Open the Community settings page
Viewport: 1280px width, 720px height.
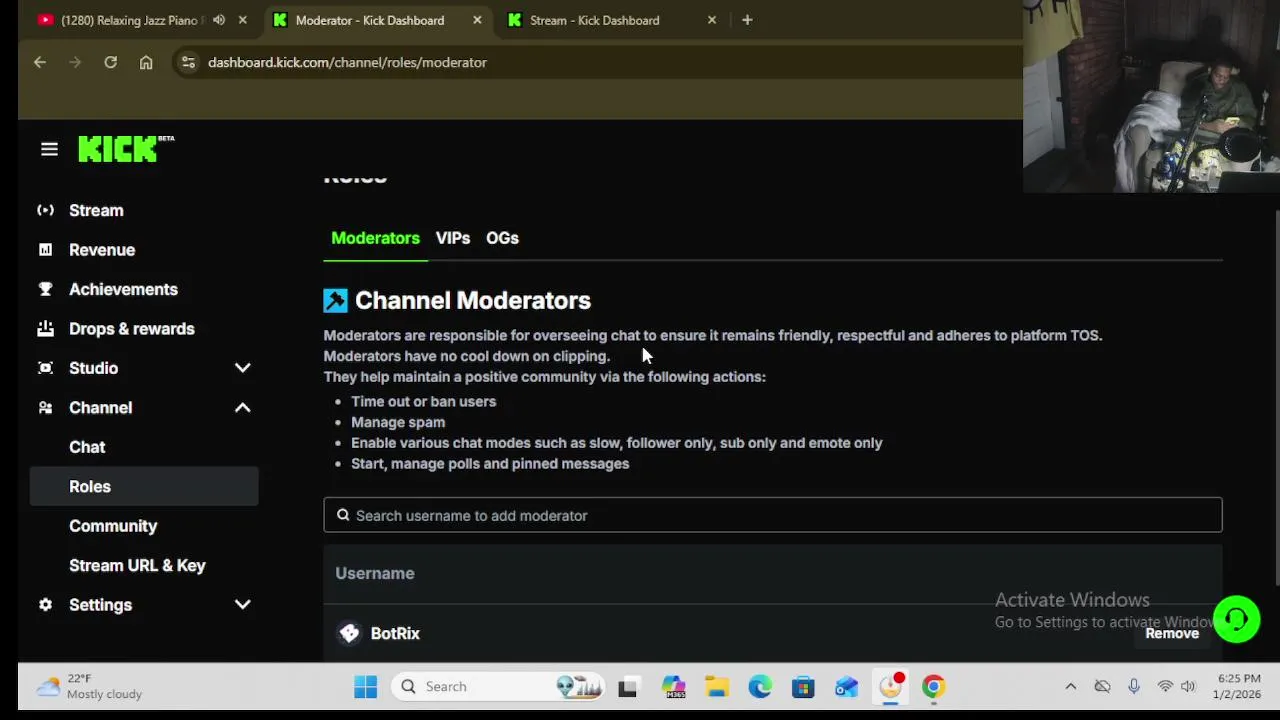click(113, 526)
